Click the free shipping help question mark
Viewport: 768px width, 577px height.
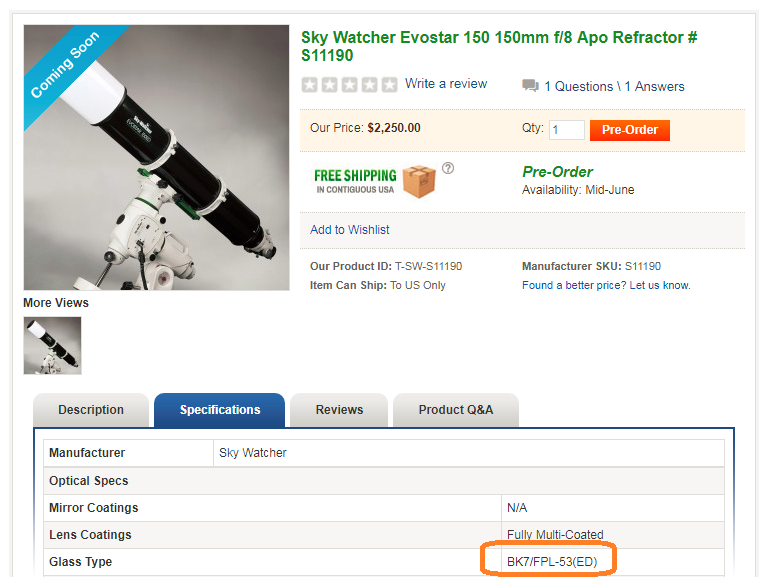(448, 168)
